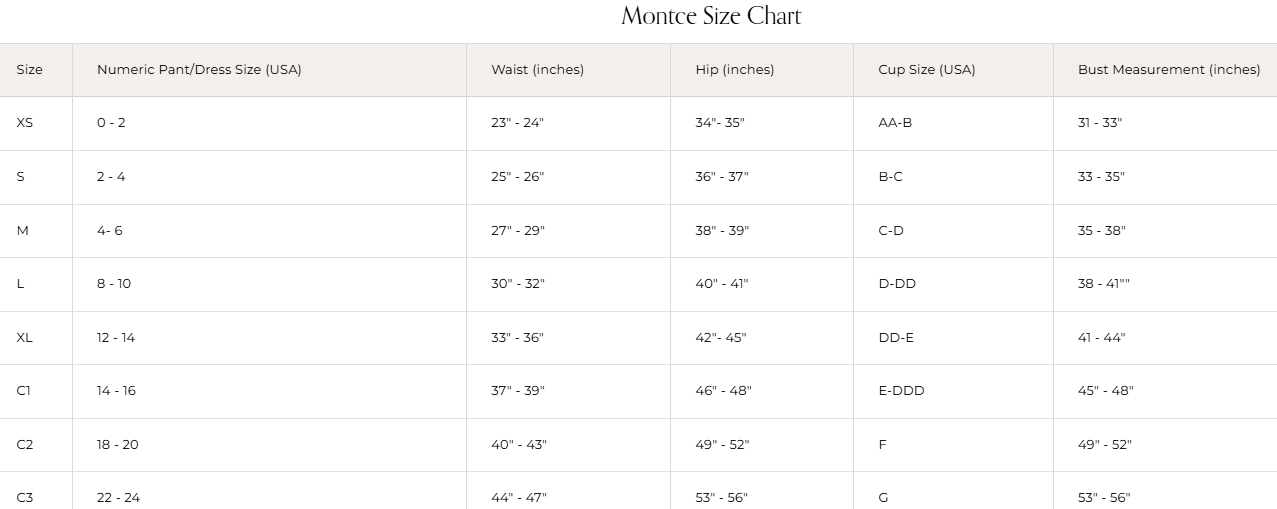Click the 44" - 47" waist cell
The height and width of the screenshot is (509, 1277).
click(x=519, y=498)
